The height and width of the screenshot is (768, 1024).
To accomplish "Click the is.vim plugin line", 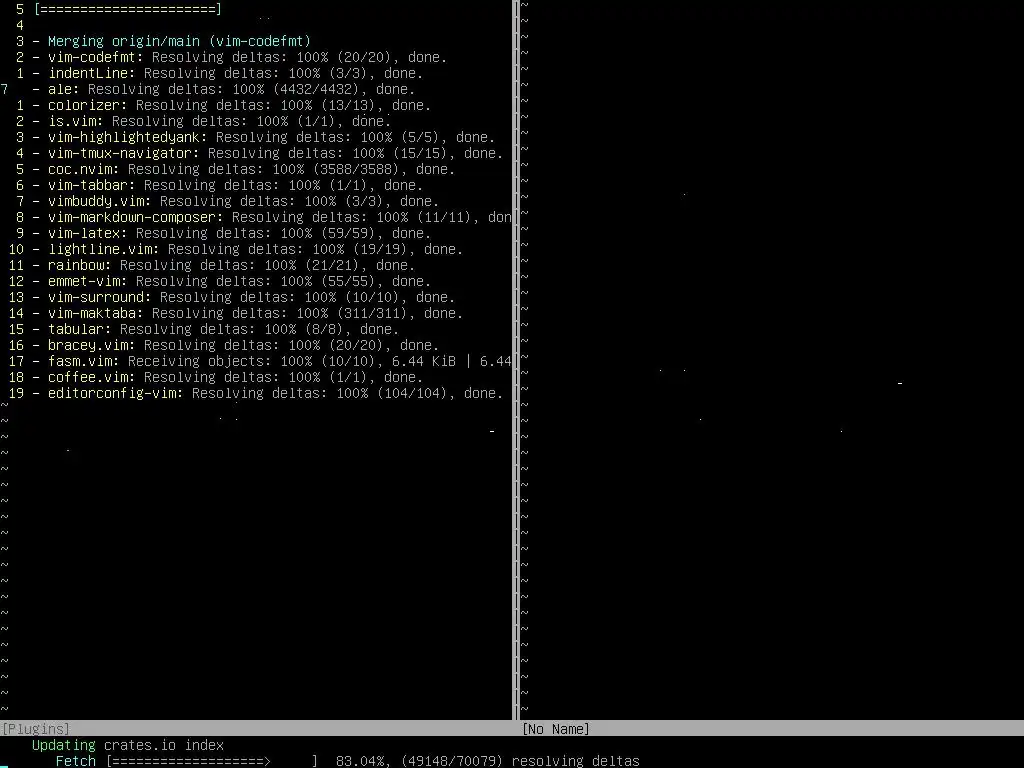I will tap(212, 121).
